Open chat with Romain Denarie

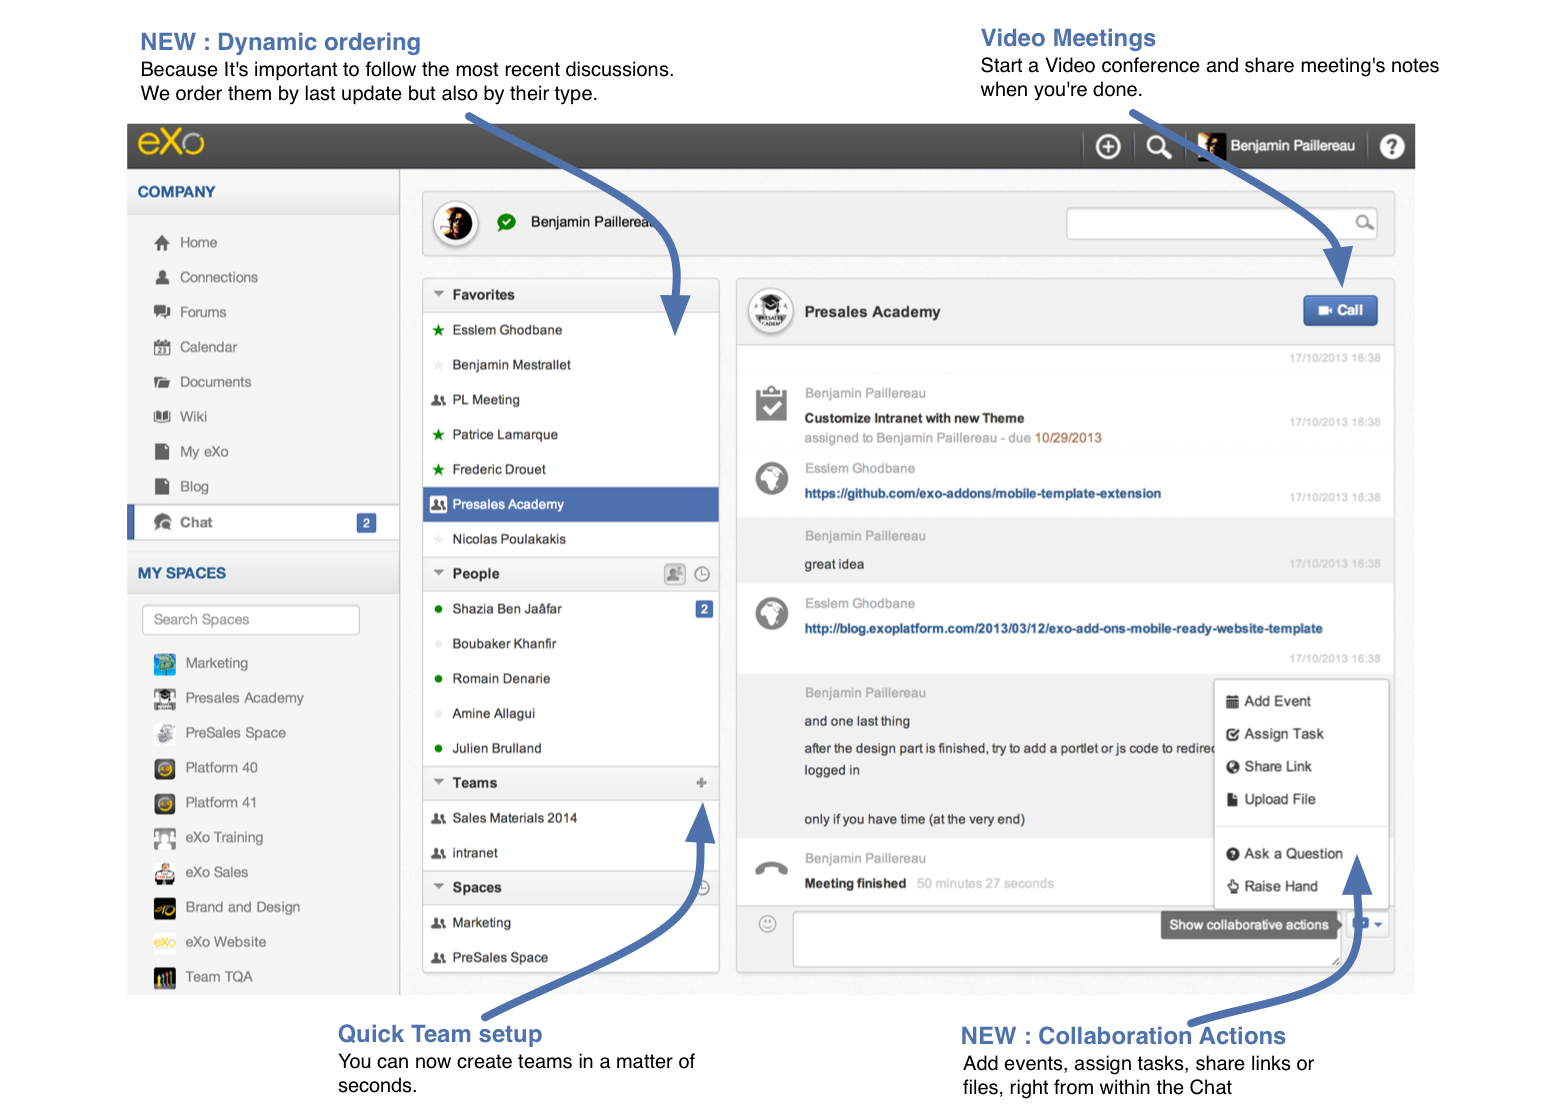571,679
